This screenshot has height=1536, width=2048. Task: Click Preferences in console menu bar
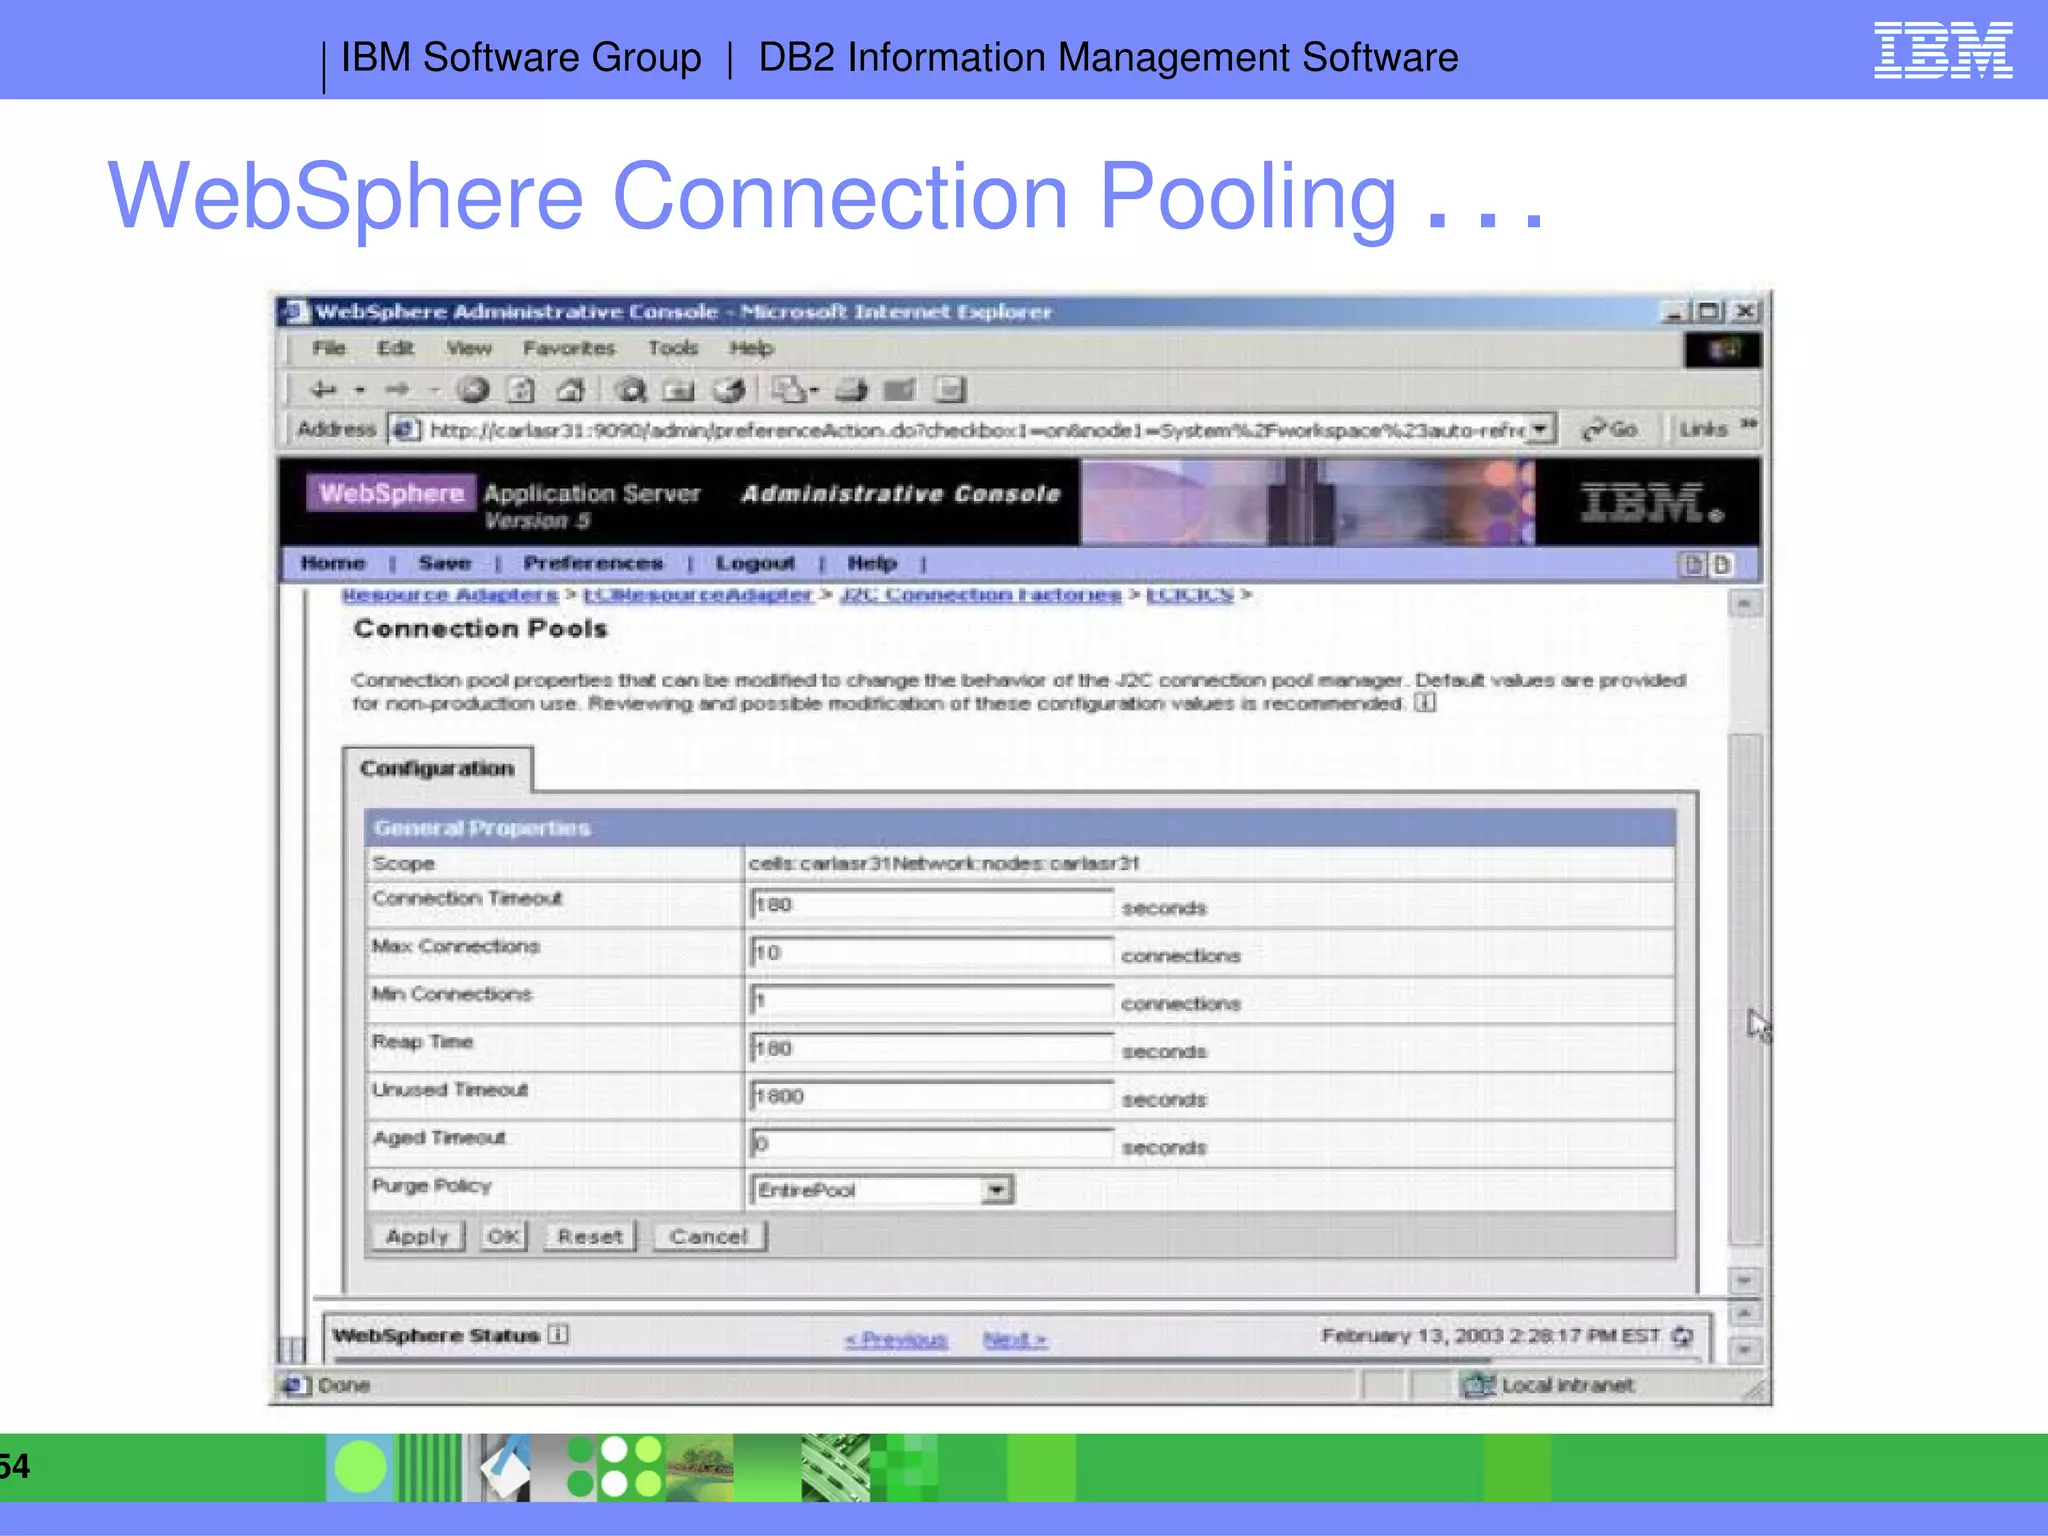coord(593,563)
